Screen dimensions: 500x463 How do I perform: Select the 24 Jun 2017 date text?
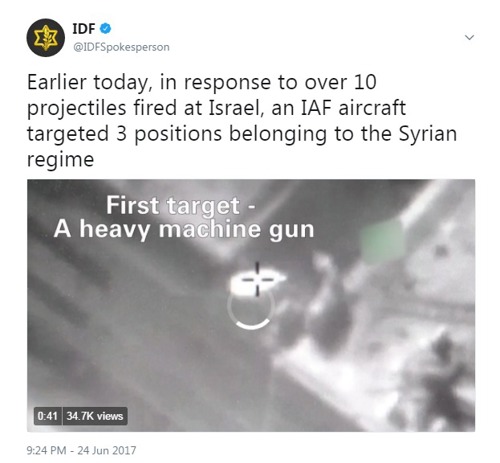pos(107,450)
